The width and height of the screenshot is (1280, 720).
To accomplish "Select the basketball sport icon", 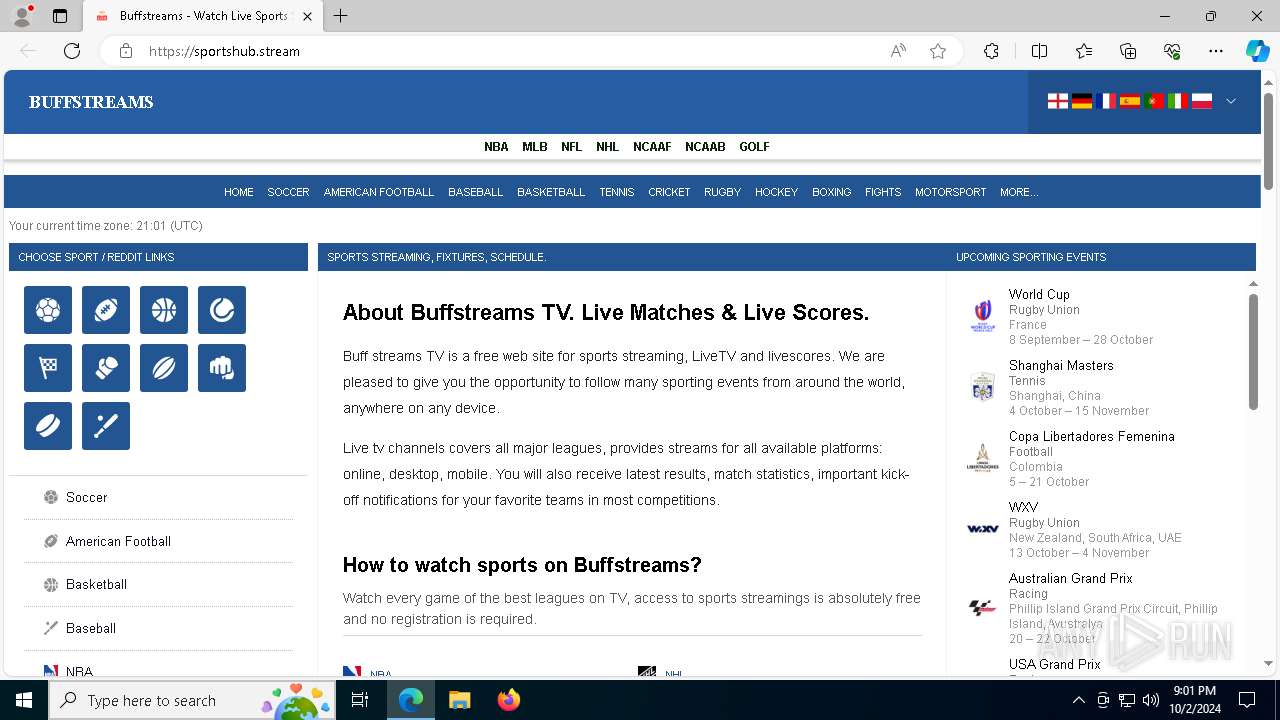I will click(164, 310).
